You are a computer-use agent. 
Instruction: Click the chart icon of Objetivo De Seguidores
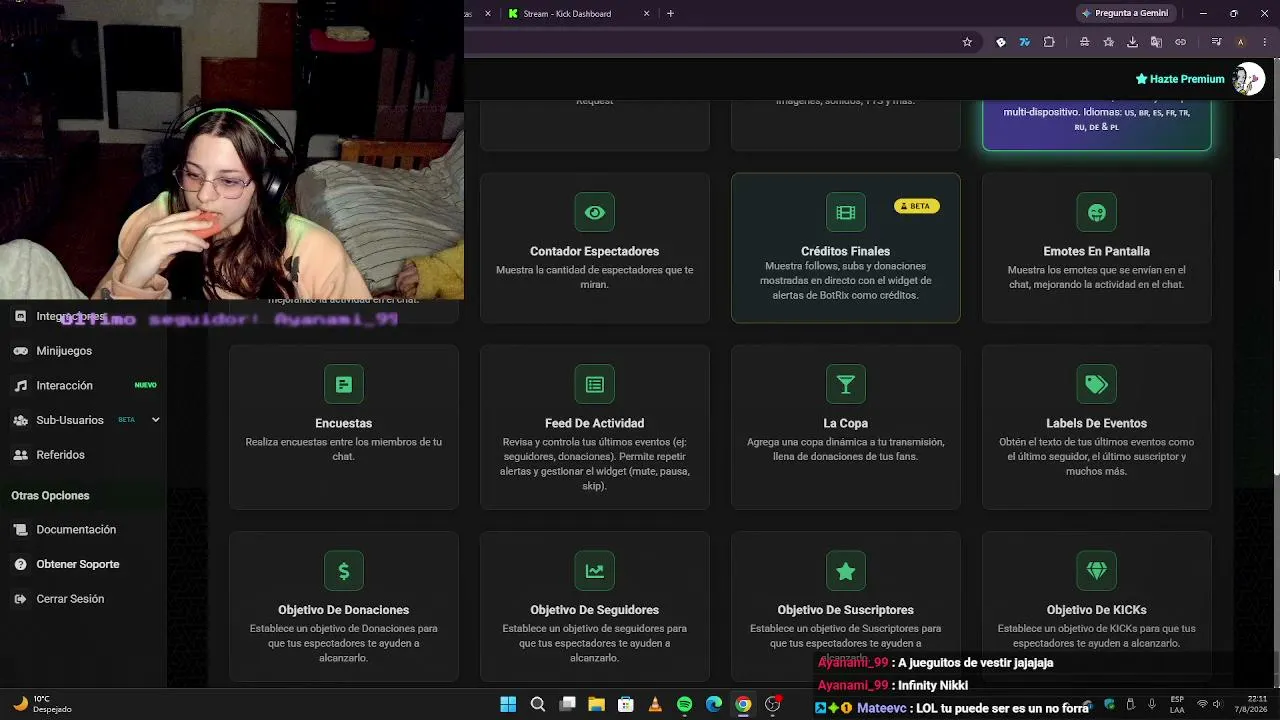coord(595,571)
